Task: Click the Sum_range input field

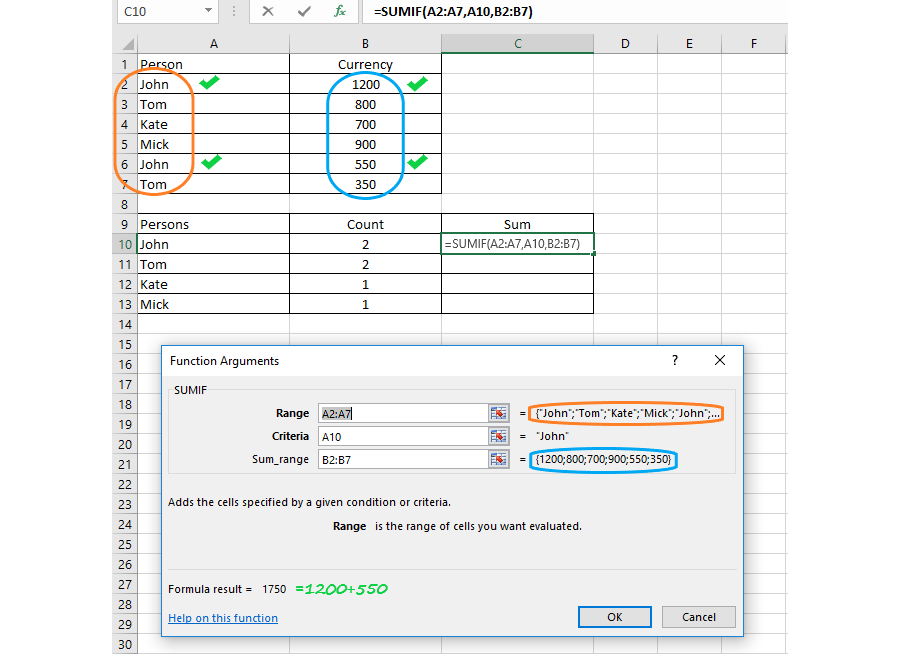Action: (400, 459)
